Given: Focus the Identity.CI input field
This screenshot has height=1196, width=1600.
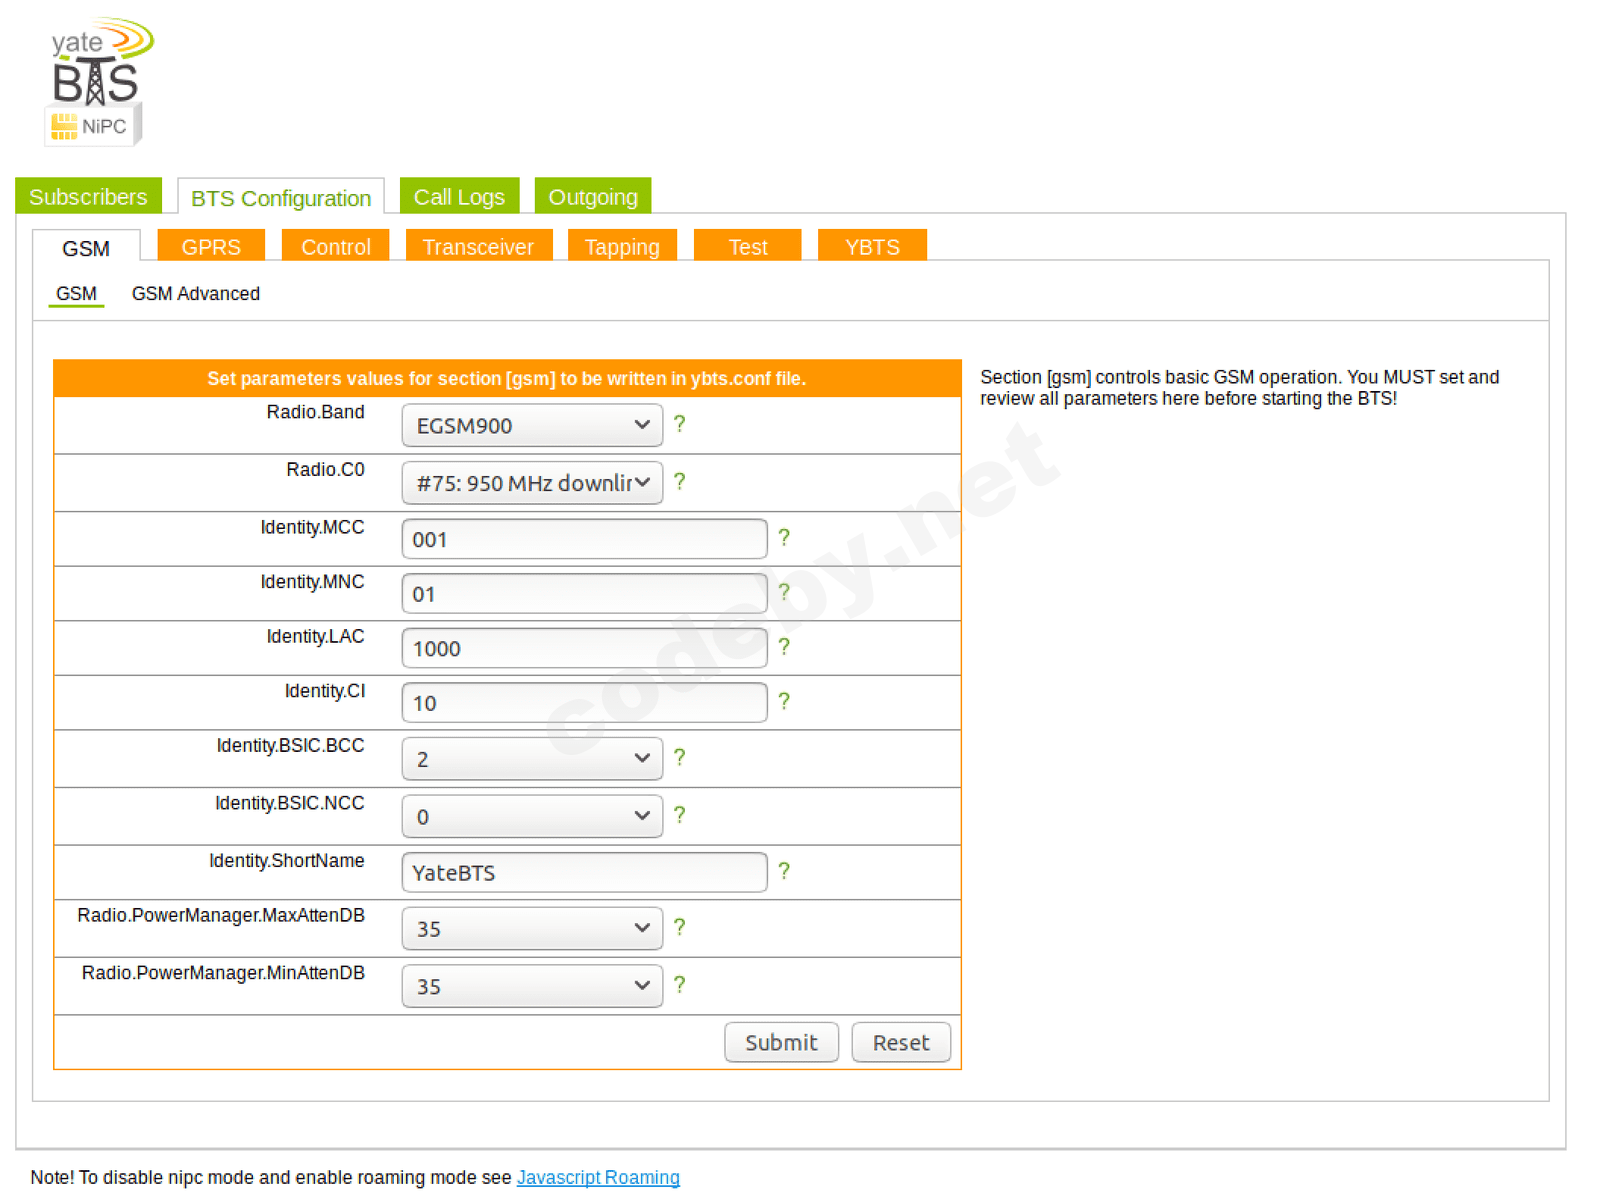Looking at the screenshot, I should tap(584, 703).
